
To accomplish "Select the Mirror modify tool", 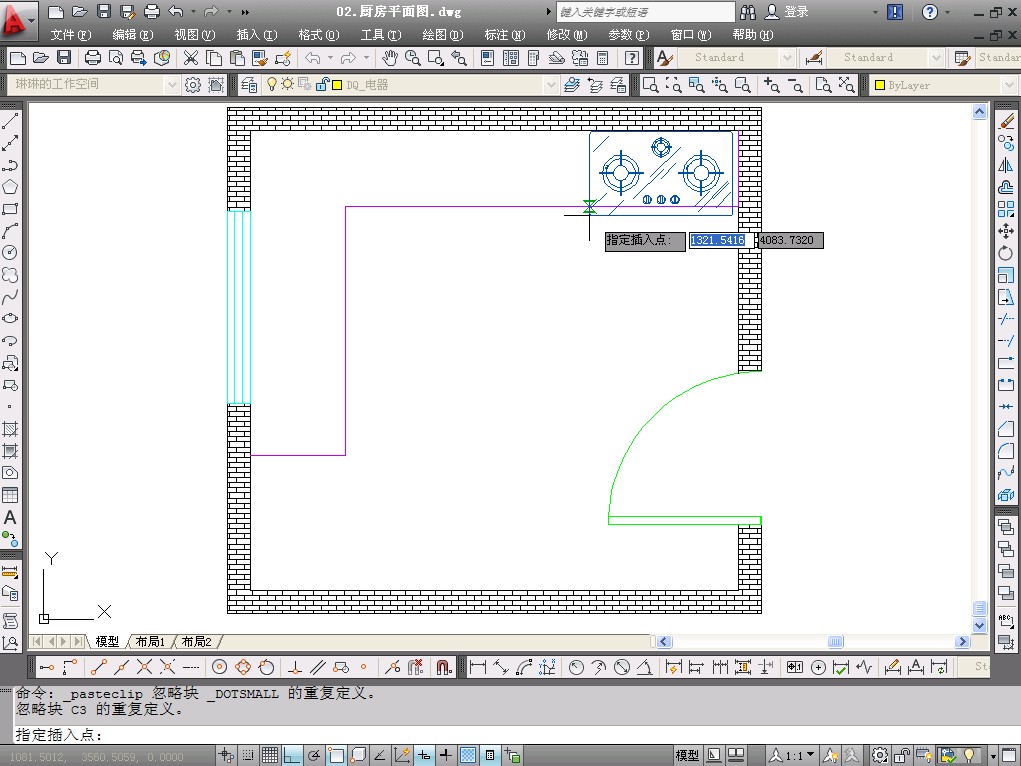I will [1006, 165].
